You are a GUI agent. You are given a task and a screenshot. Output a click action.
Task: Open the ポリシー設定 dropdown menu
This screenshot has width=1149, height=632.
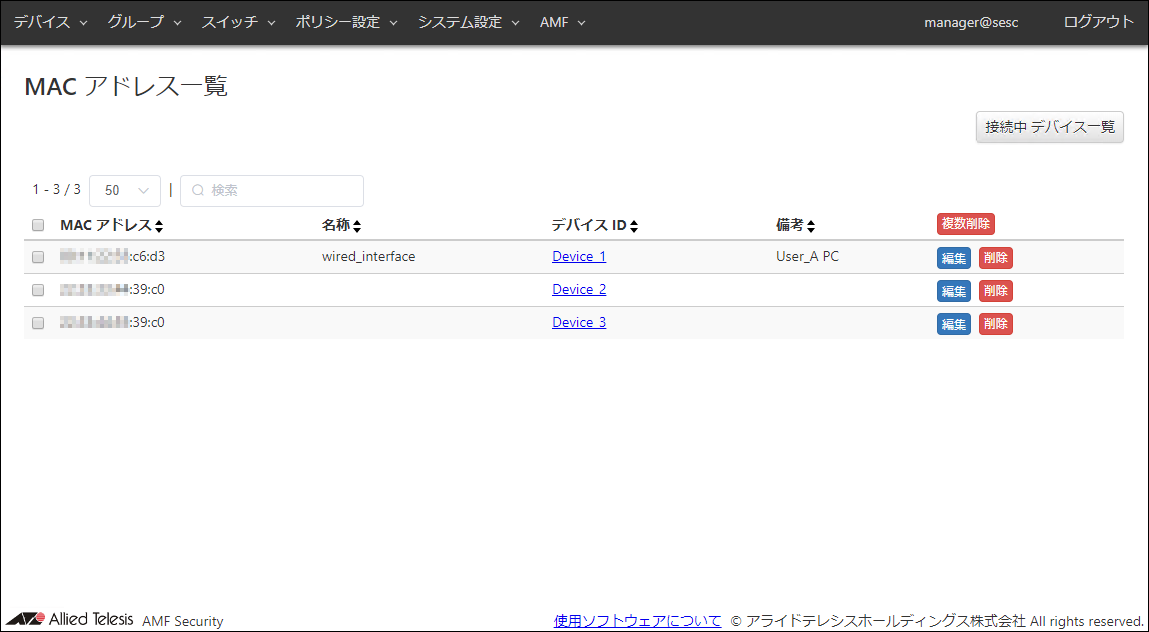346,22
